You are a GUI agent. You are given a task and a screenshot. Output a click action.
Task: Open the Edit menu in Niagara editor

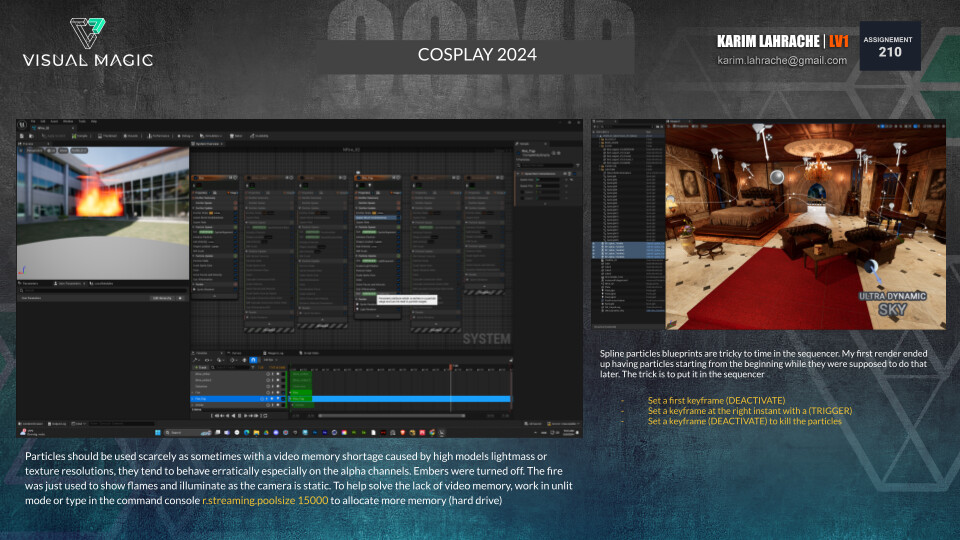coord(43,121)
